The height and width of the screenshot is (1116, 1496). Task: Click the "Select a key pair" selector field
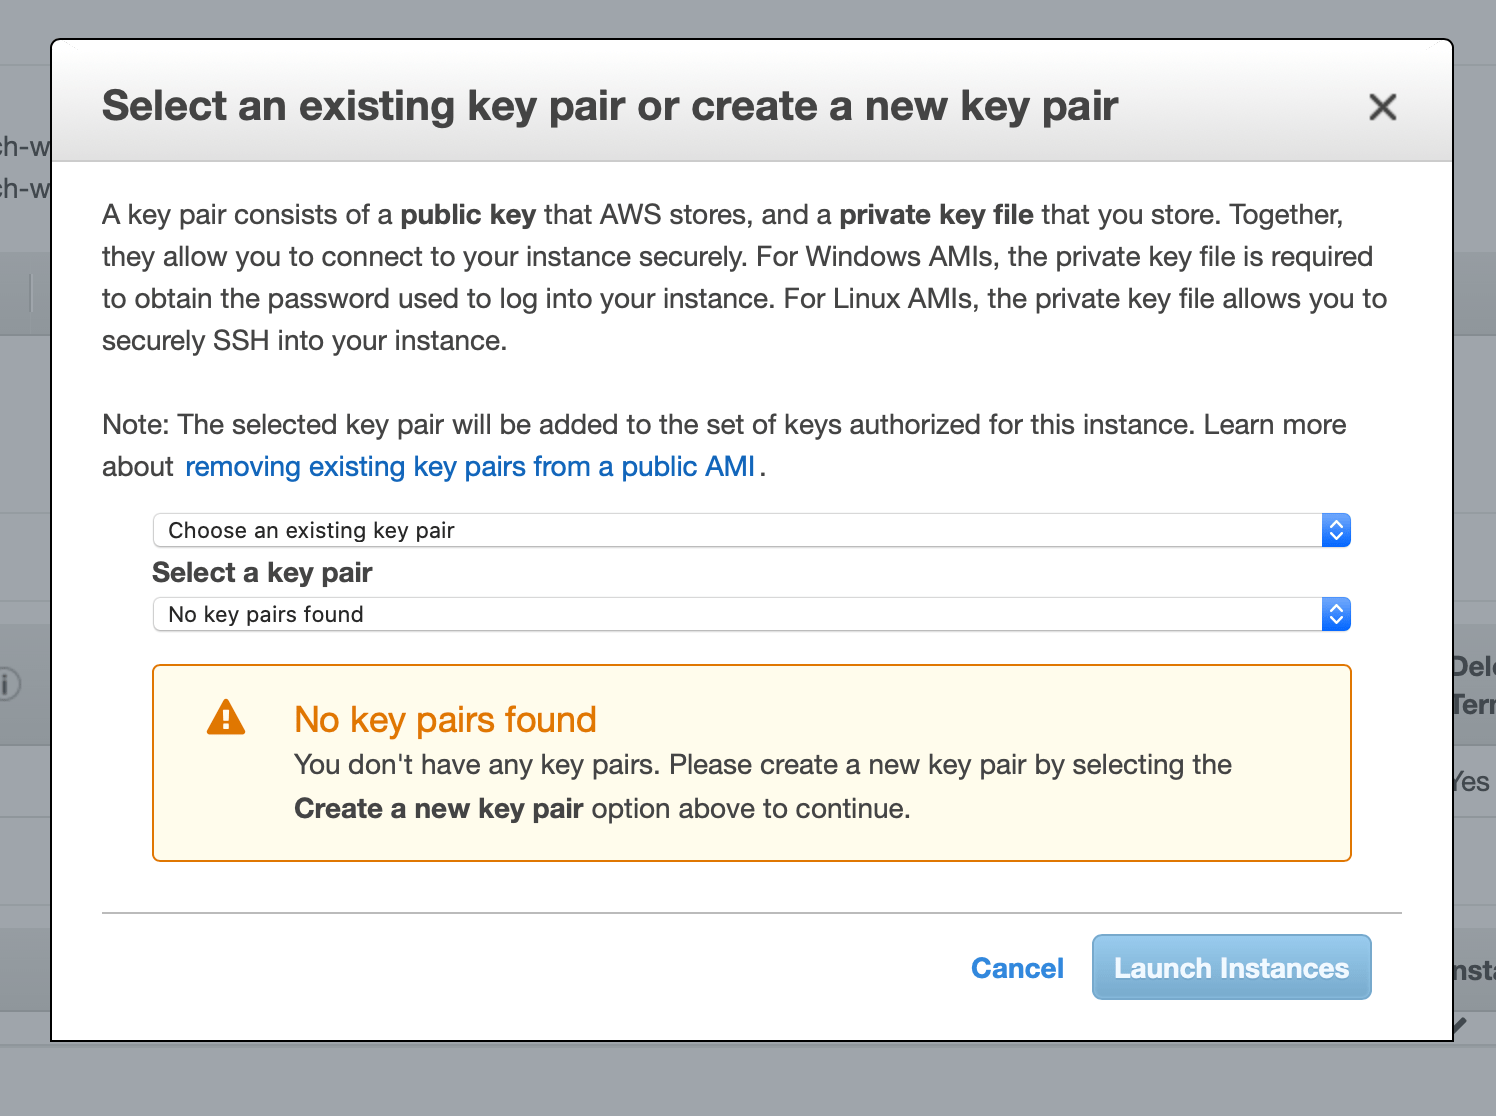tap(750, 614)
